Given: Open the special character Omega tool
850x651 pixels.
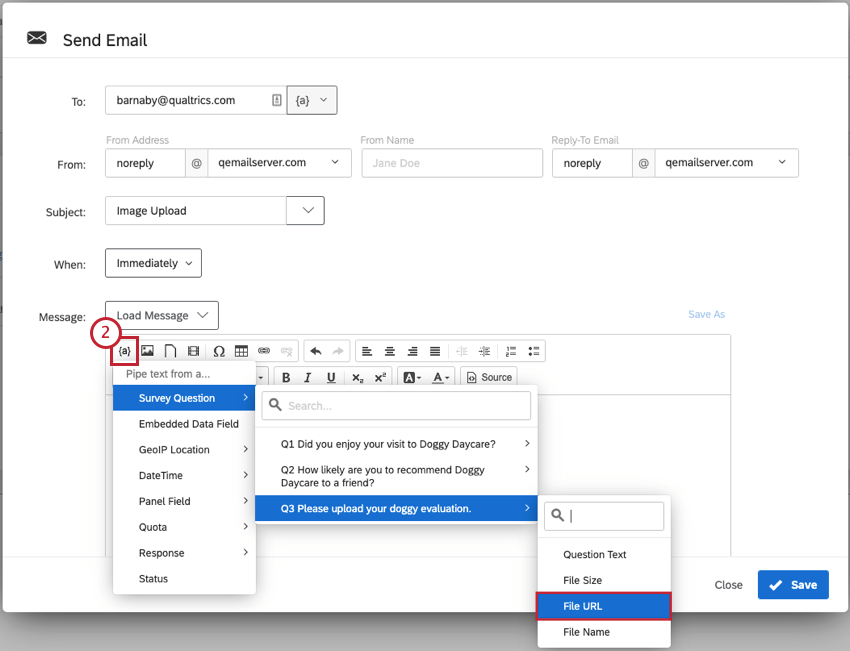Looking at the screenshot, I should tap(218, 350).
